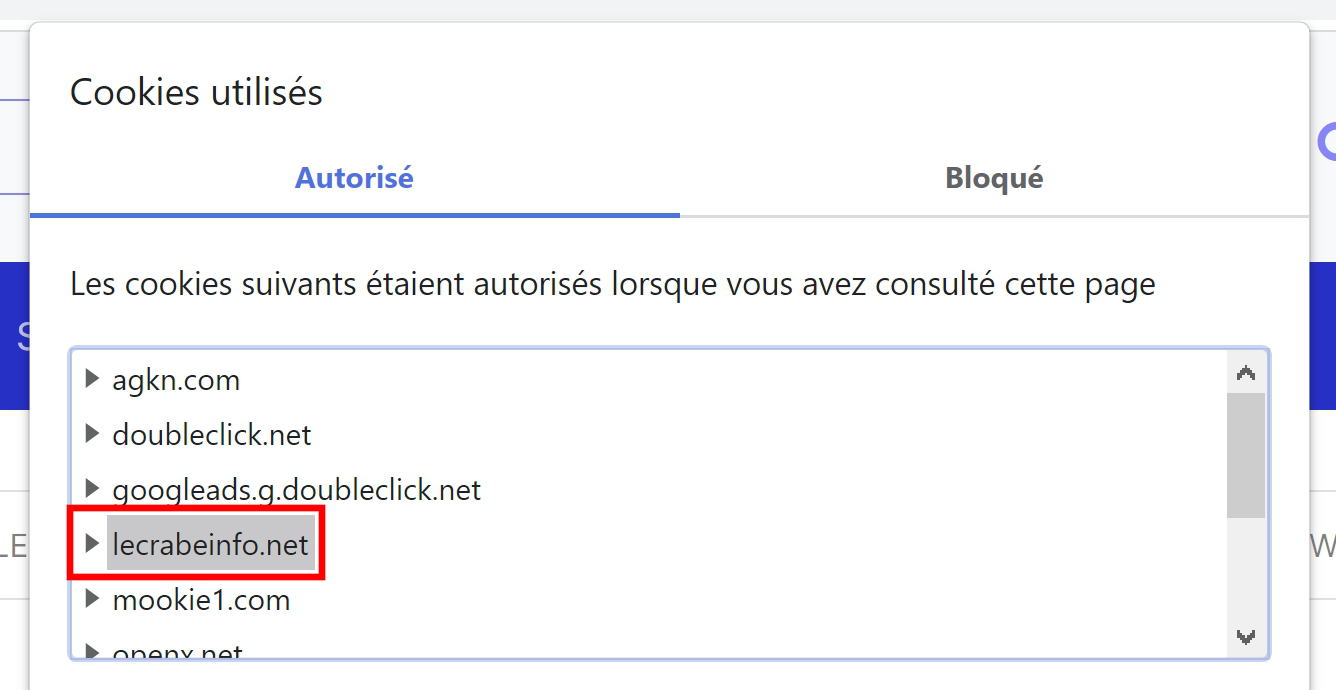Expand the lecrabeinfo.net triangle
This screenshot has height=690, width=1336.
point(92,543)
